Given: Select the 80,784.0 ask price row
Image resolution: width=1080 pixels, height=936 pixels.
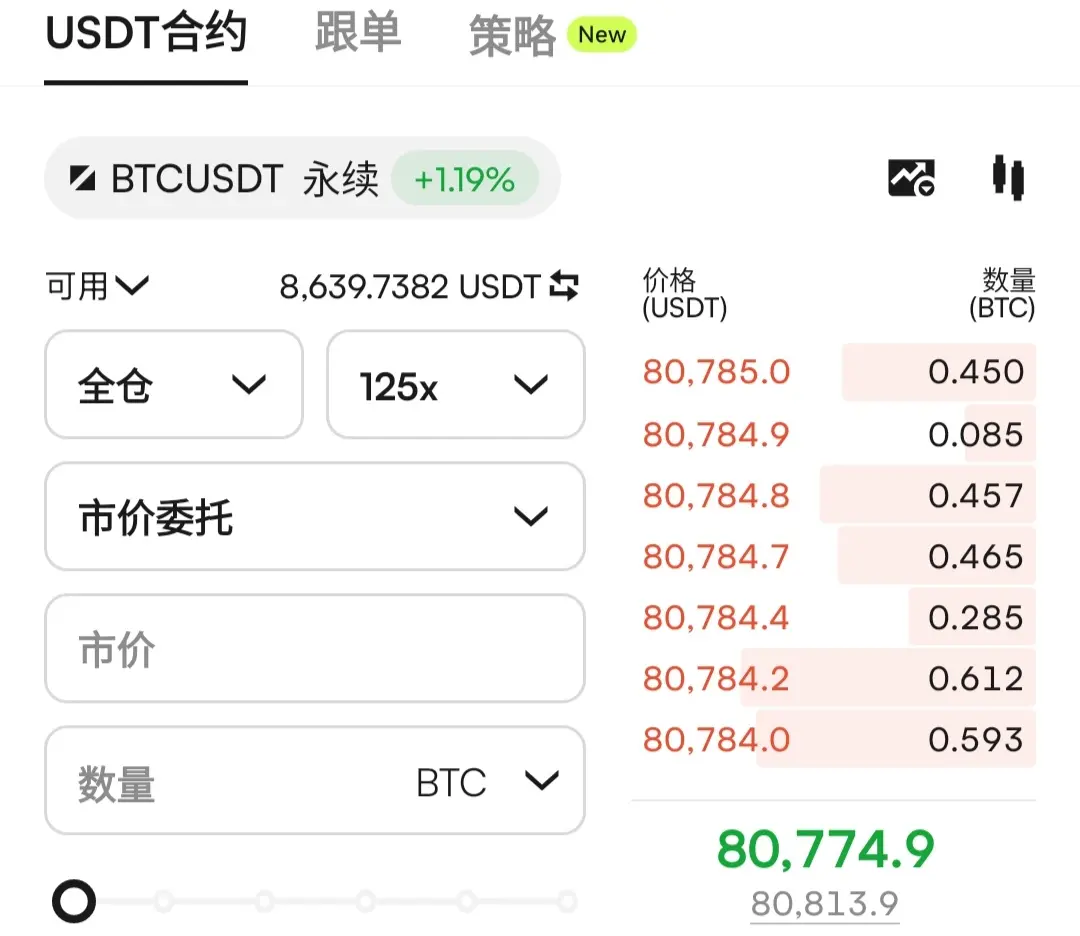Looking at the screenshot, I should coord(838,740).
